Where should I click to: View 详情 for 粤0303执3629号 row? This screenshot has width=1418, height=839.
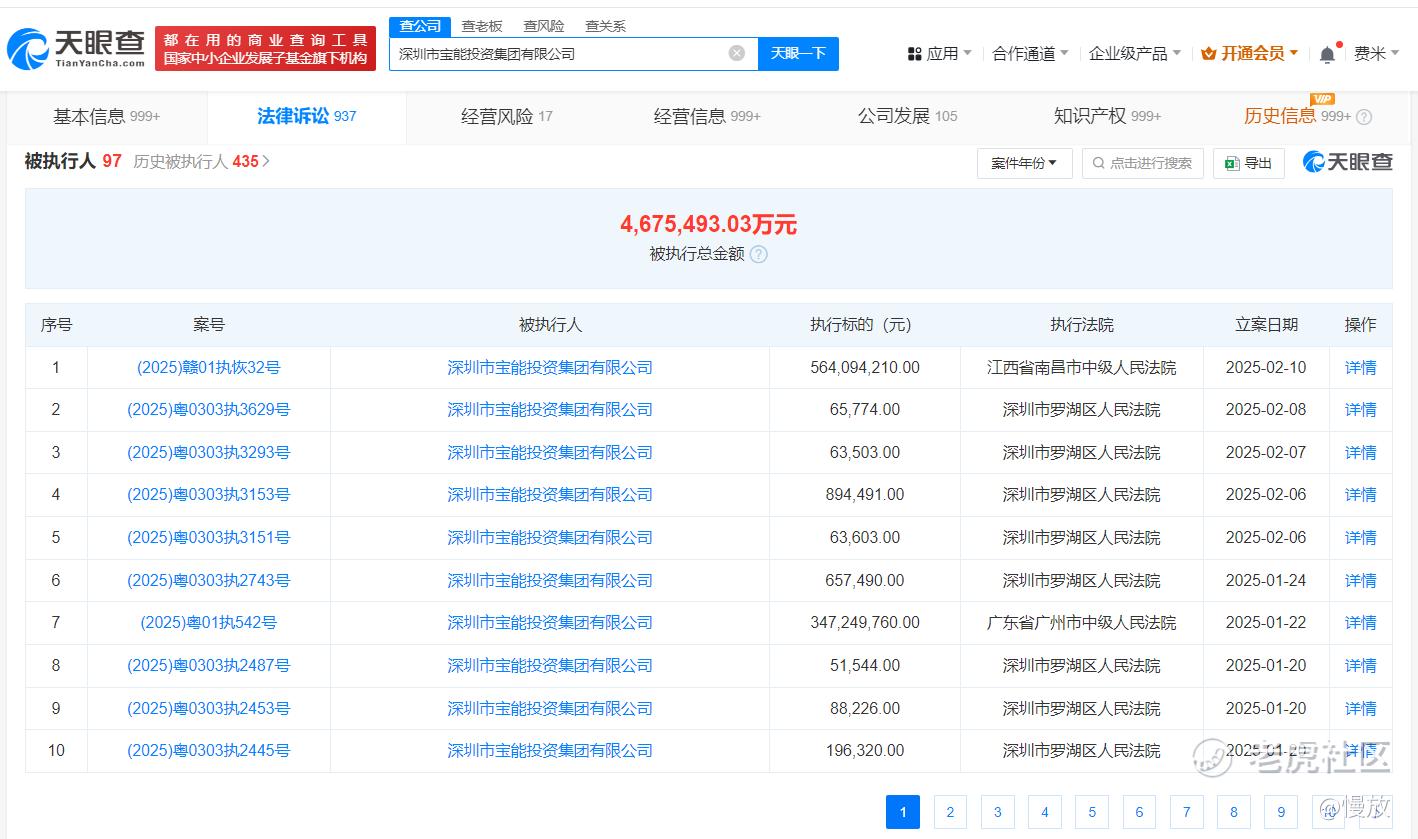(x=1360, y=410)
